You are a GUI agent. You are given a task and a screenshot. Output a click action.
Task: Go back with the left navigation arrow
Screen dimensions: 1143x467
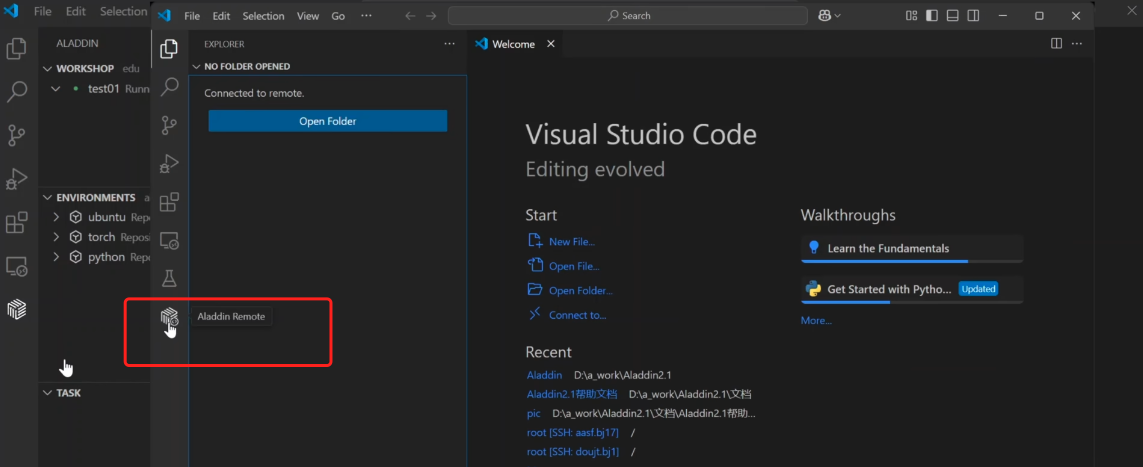(x=410, y=15)
